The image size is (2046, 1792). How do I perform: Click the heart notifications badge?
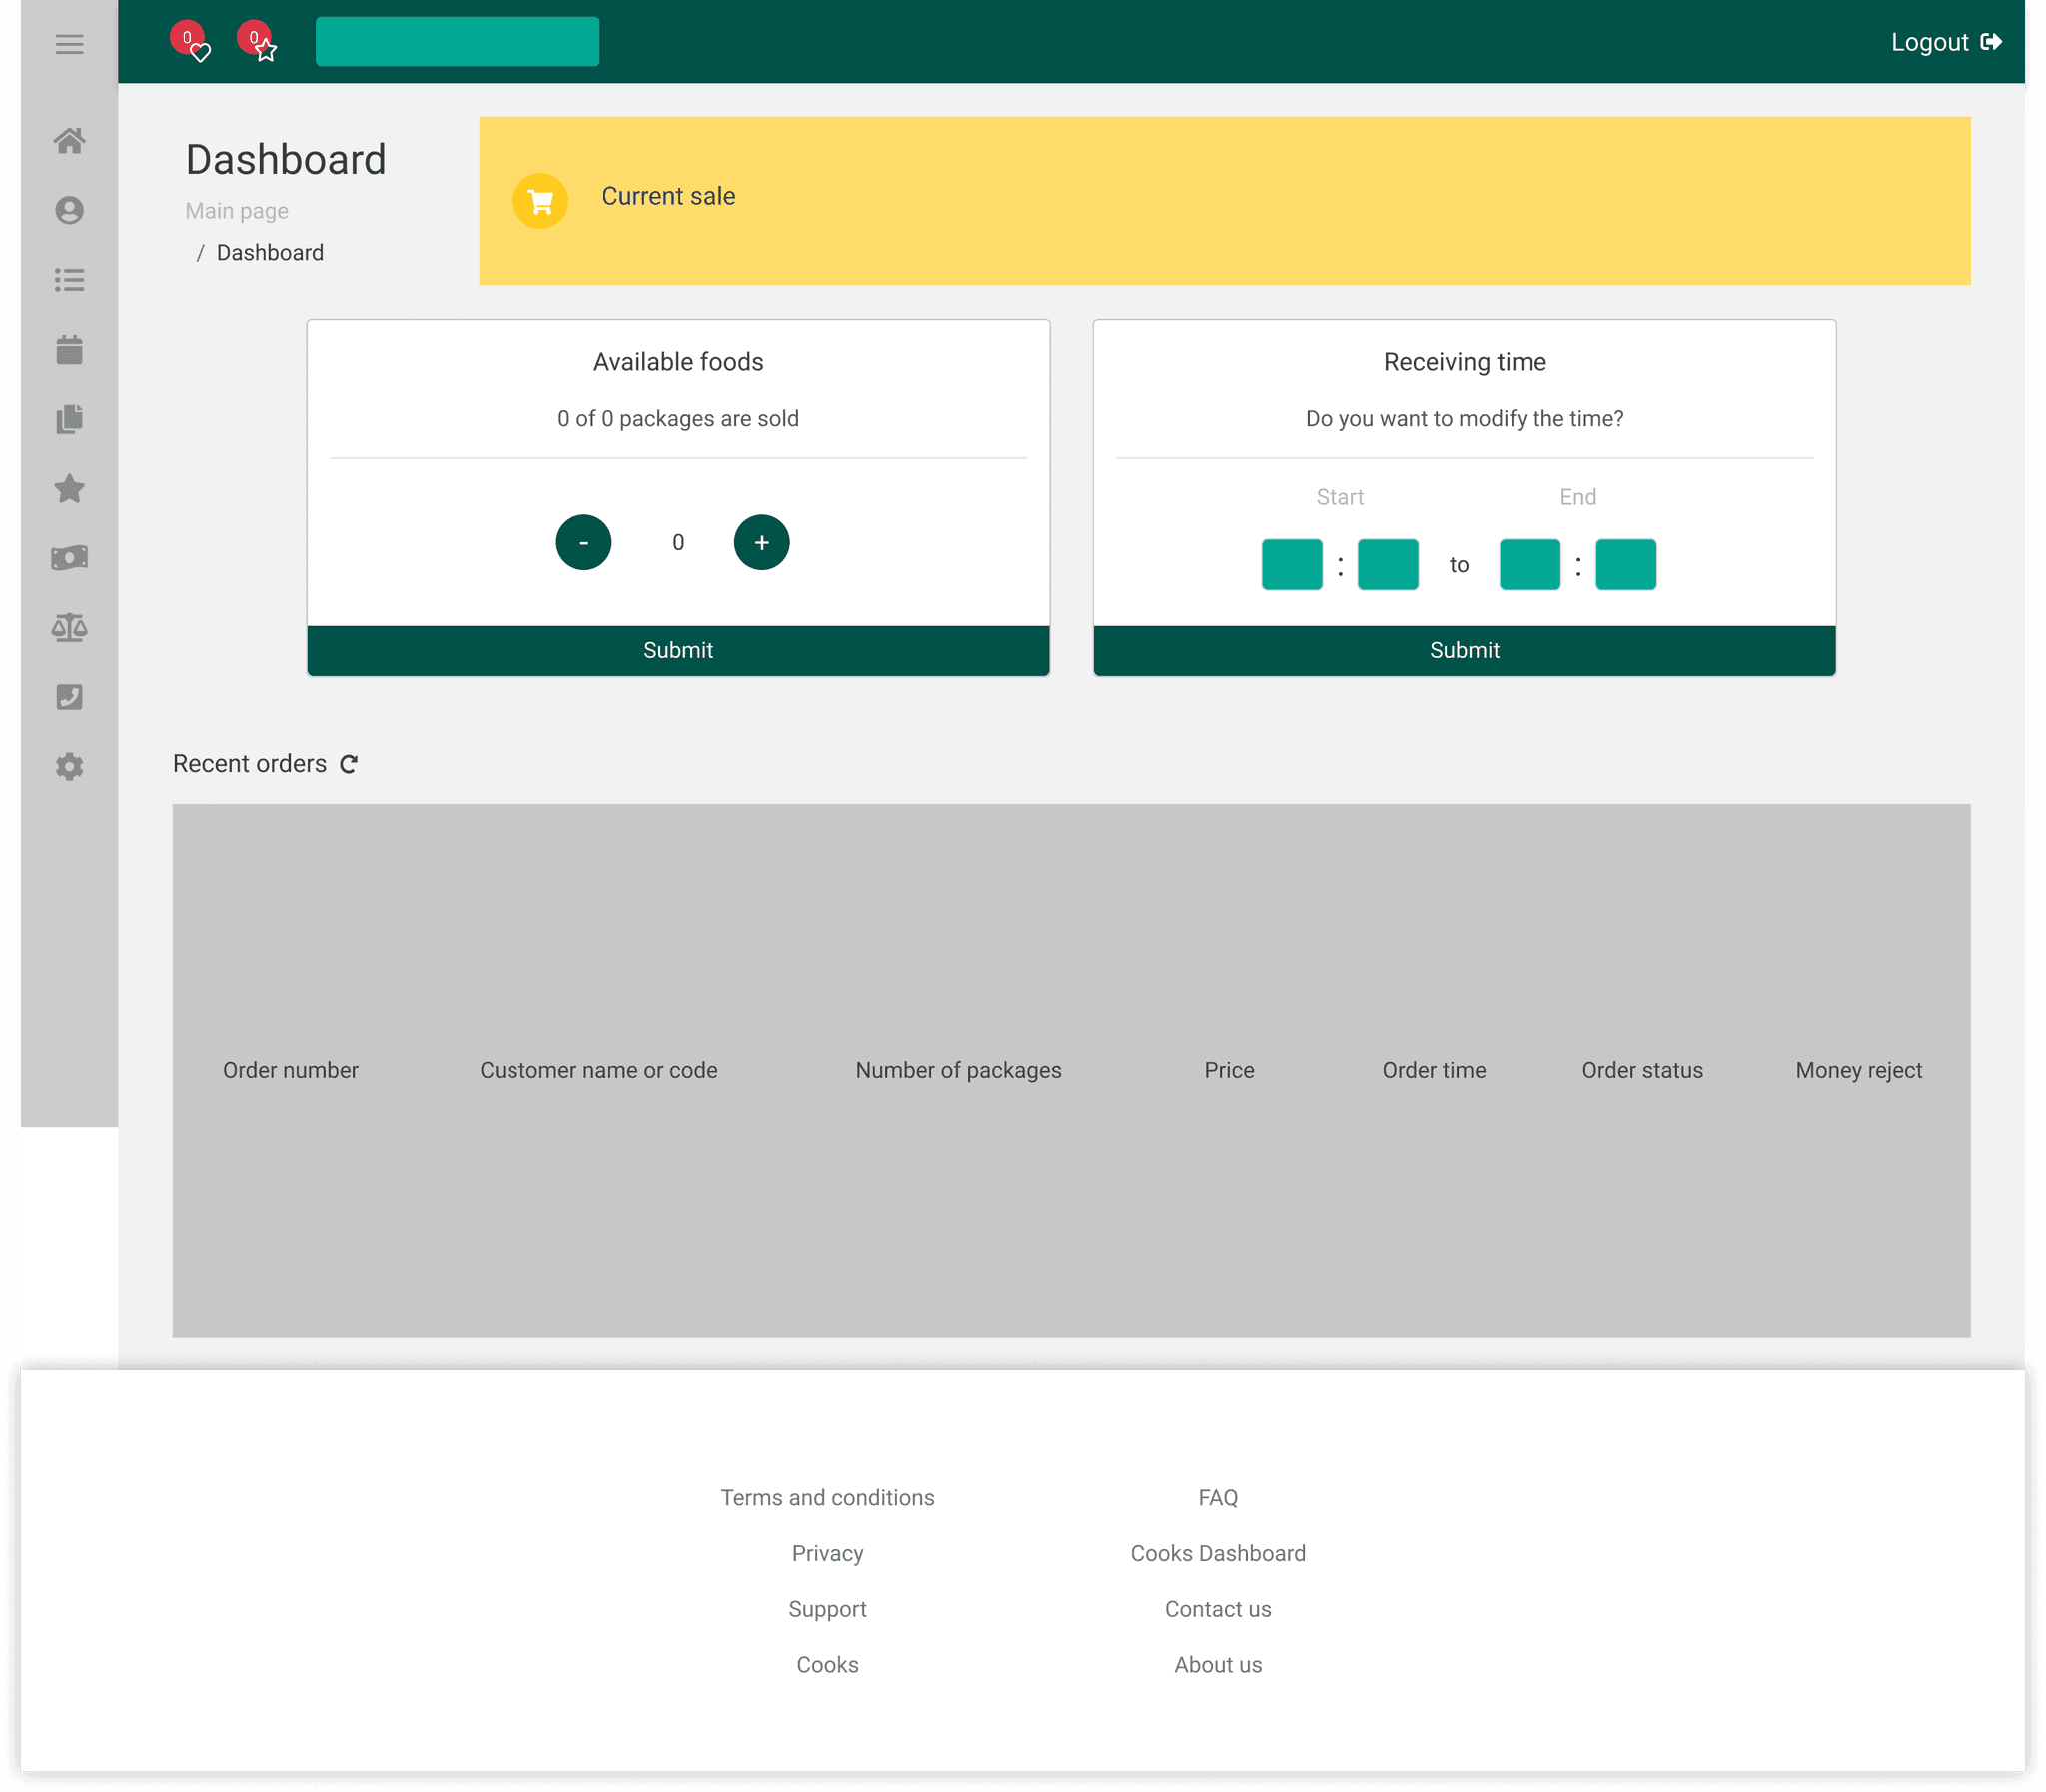[x=189, y=41]
